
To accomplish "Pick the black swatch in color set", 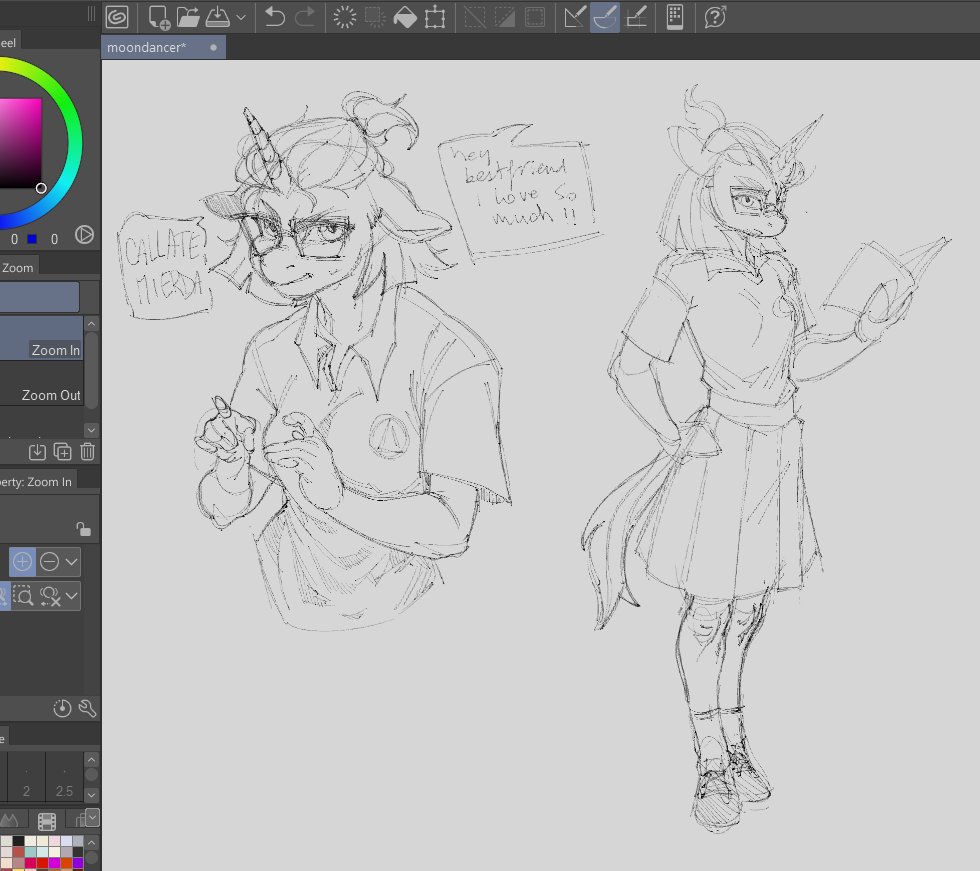I will pos(19,841).
